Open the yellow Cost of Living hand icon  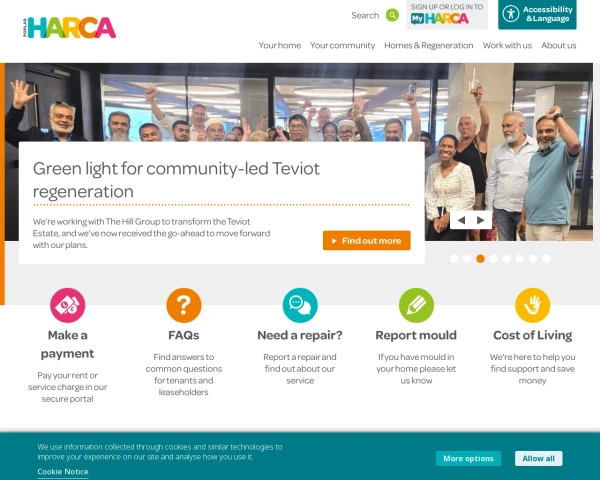533,305
